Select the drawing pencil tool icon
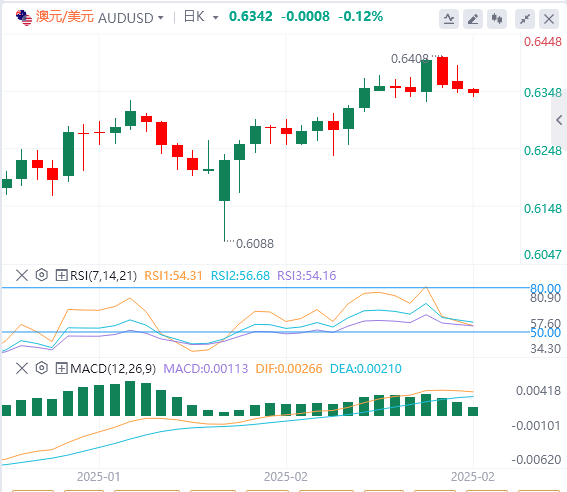The height and width of the screenshot is (492, 567). [x=473, y=19]
